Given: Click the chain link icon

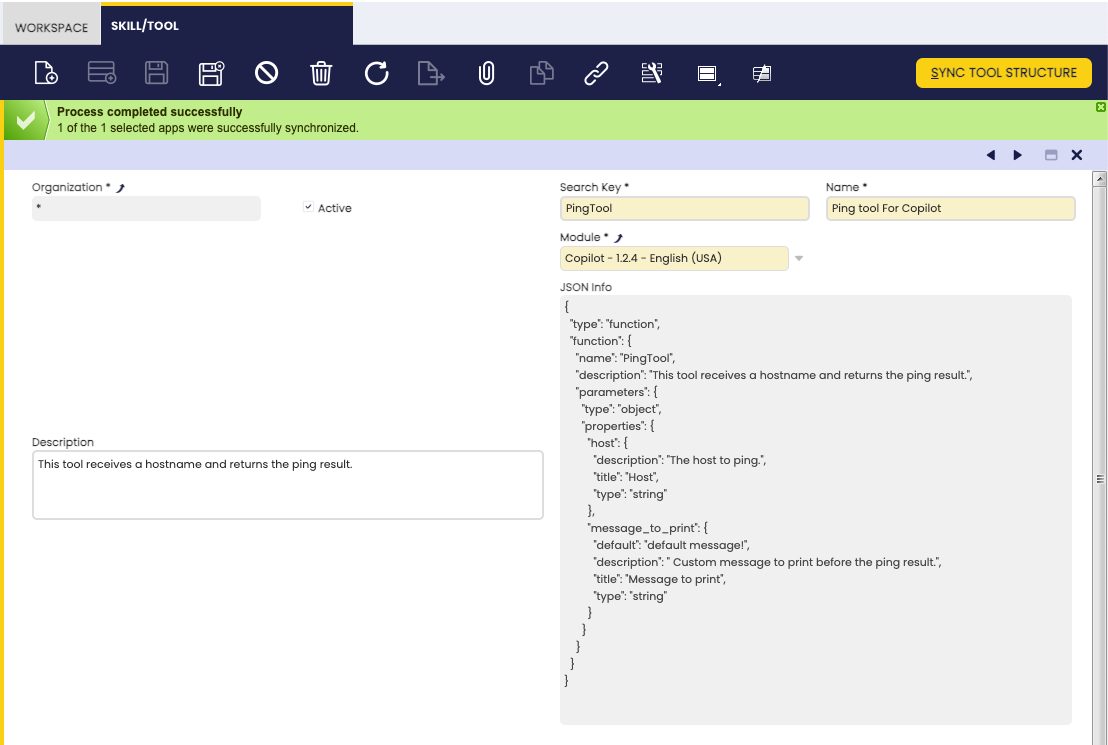Looking at the screenshot, I should (596, 73).
